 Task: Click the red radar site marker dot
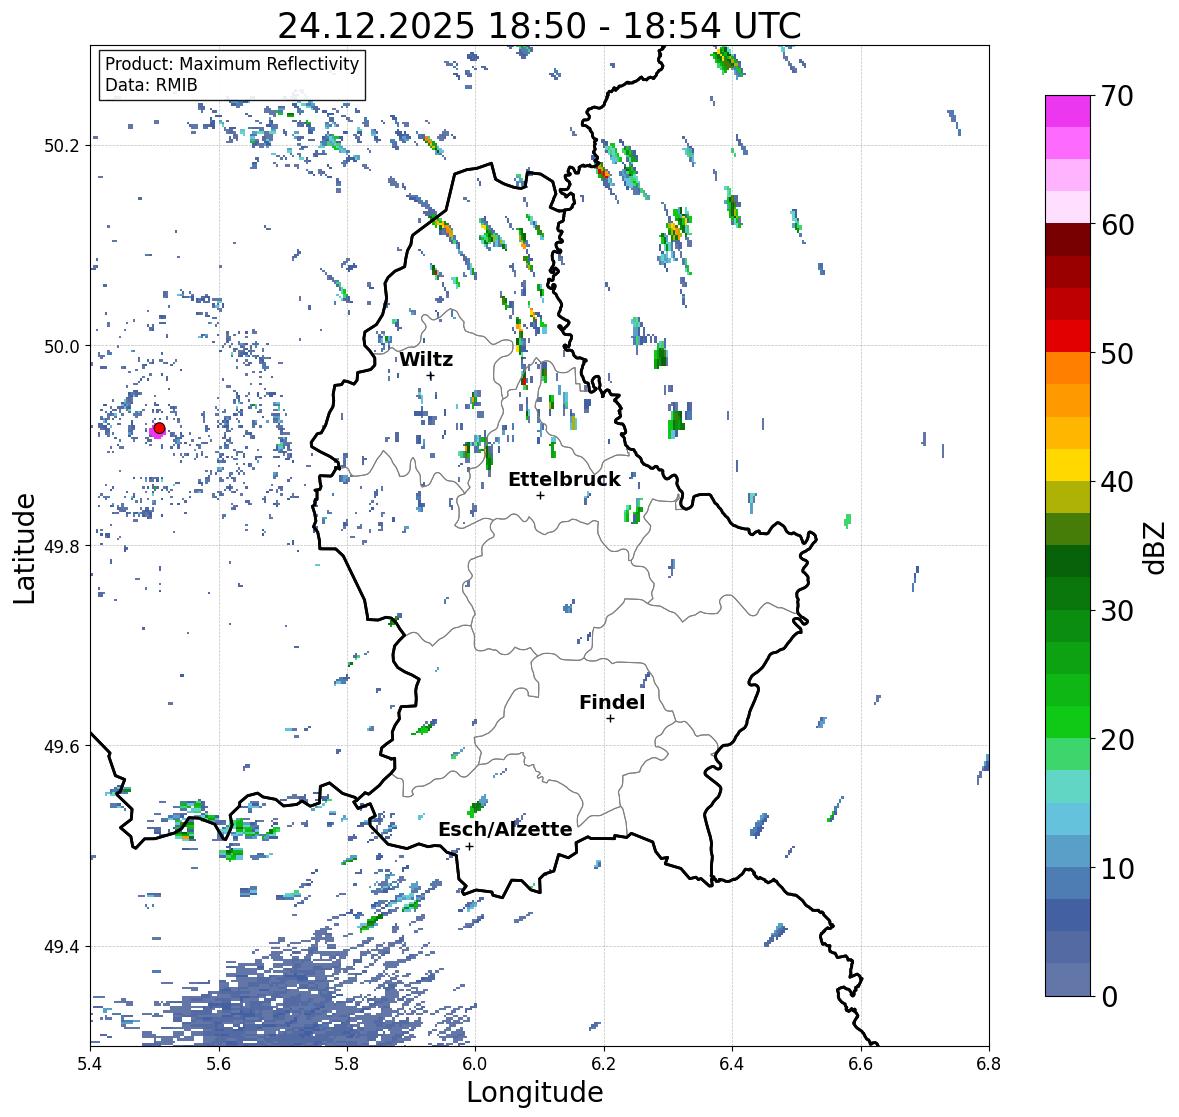[159, 428]
